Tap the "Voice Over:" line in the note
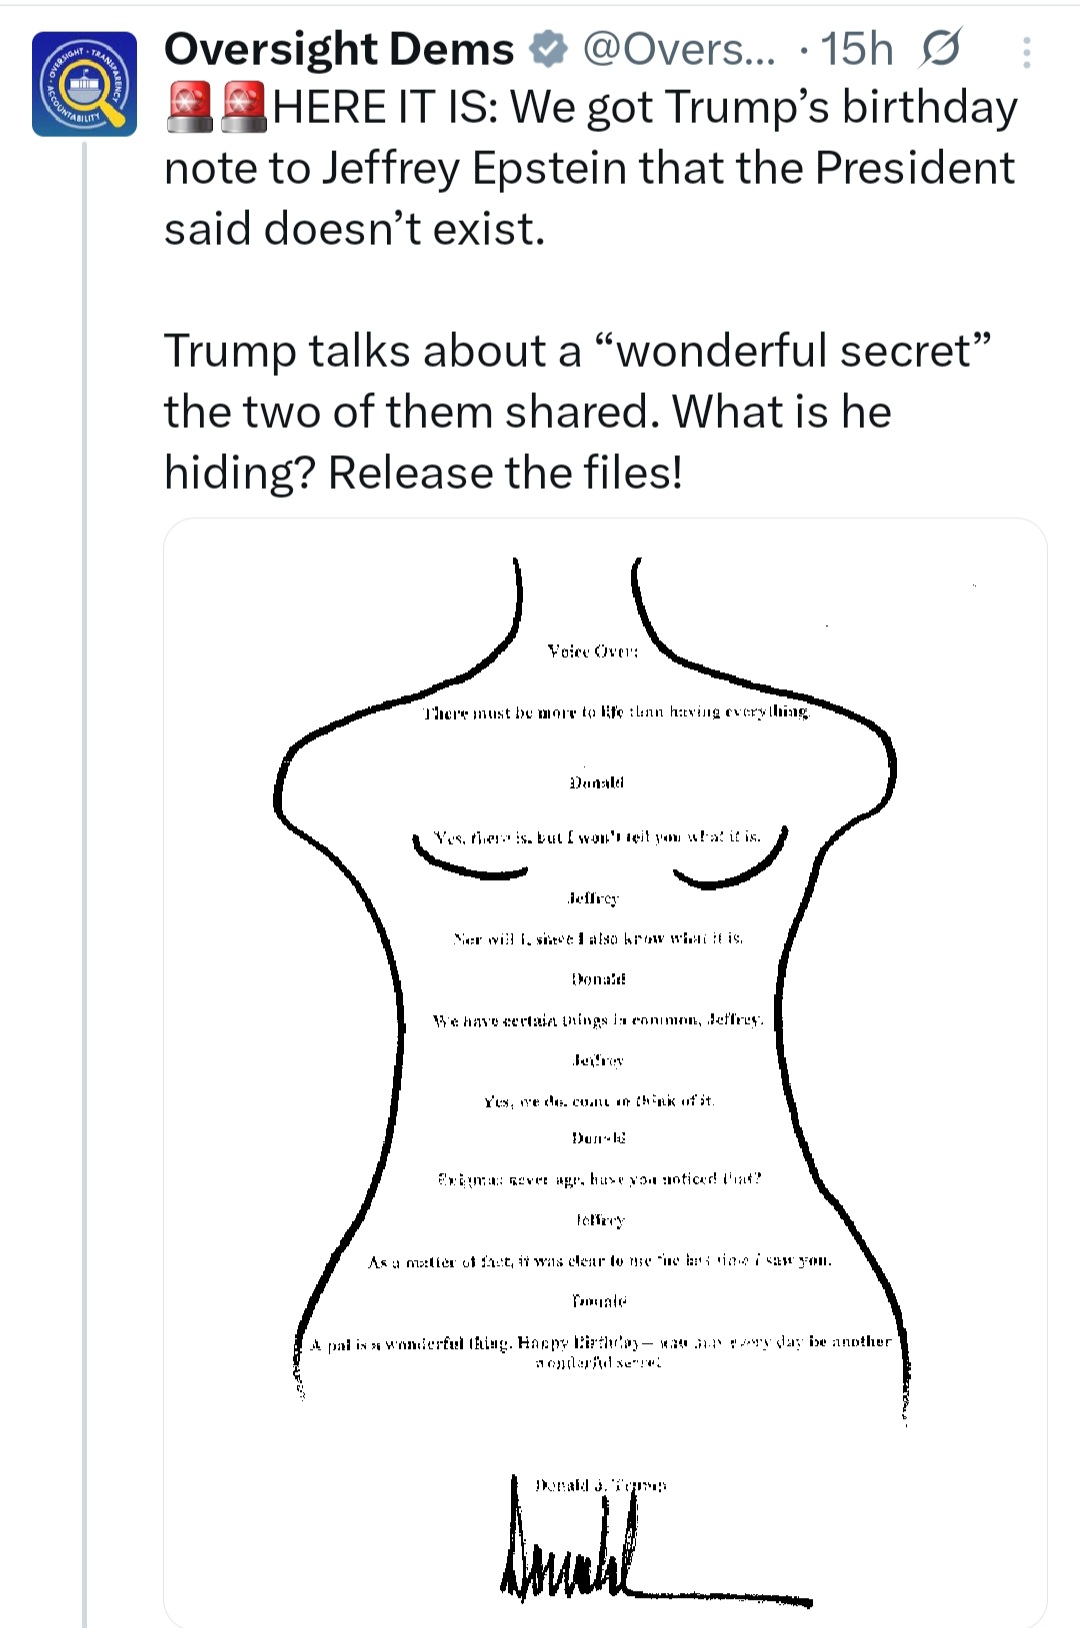 tap(593, 651)
